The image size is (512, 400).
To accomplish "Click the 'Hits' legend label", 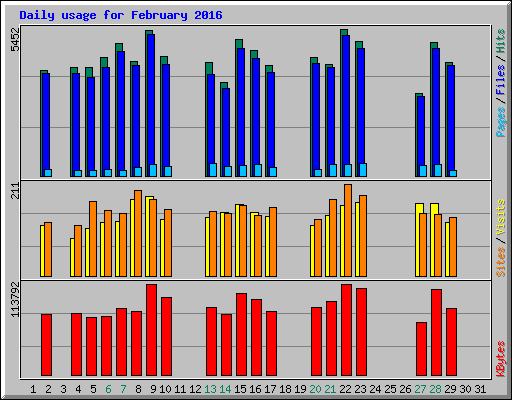I will click(501, 41).
